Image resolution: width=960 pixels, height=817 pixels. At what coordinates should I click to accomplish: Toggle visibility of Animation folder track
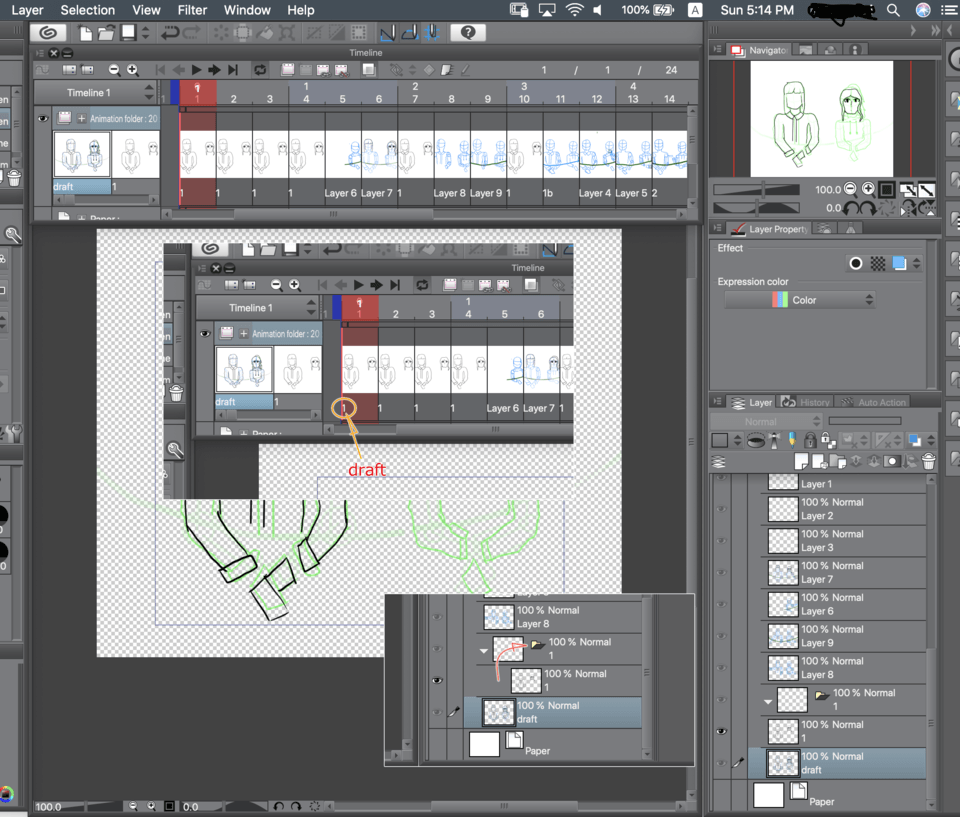(43, 119)
